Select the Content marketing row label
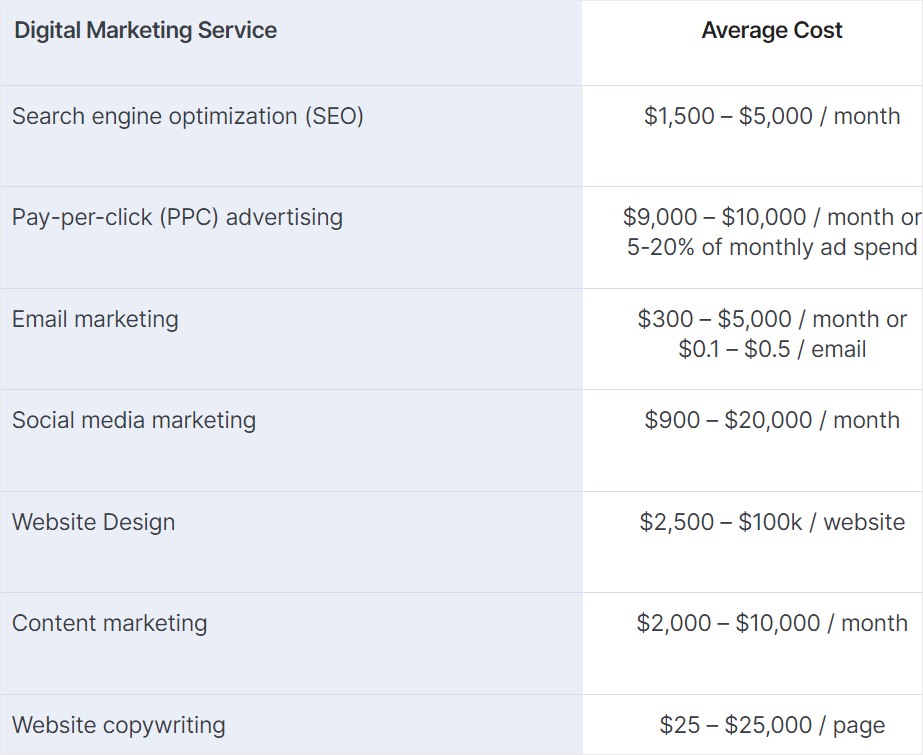Screen dimensions: 923x755 (109, 624)
